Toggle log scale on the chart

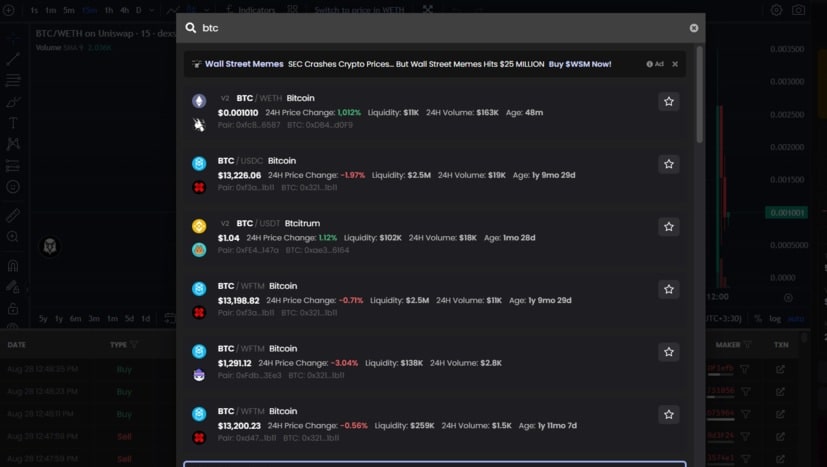(775, 318)
